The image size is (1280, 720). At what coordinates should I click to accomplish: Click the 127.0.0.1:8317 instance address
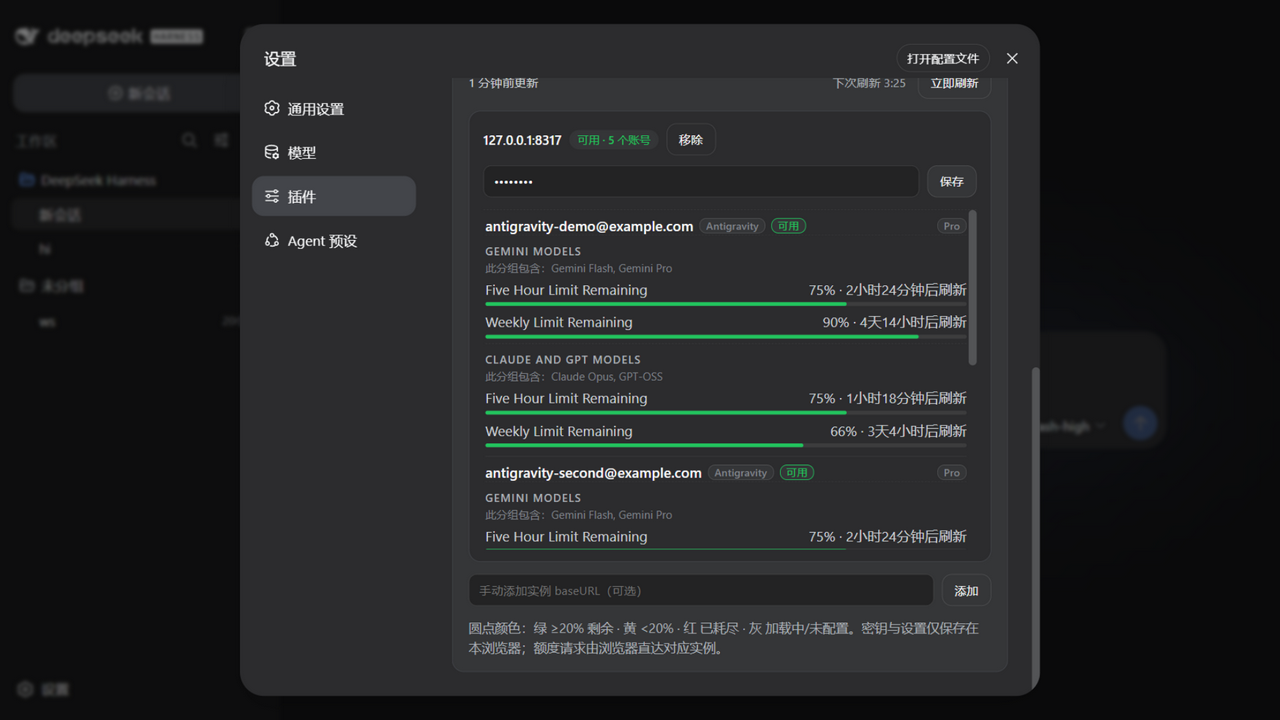522,140
